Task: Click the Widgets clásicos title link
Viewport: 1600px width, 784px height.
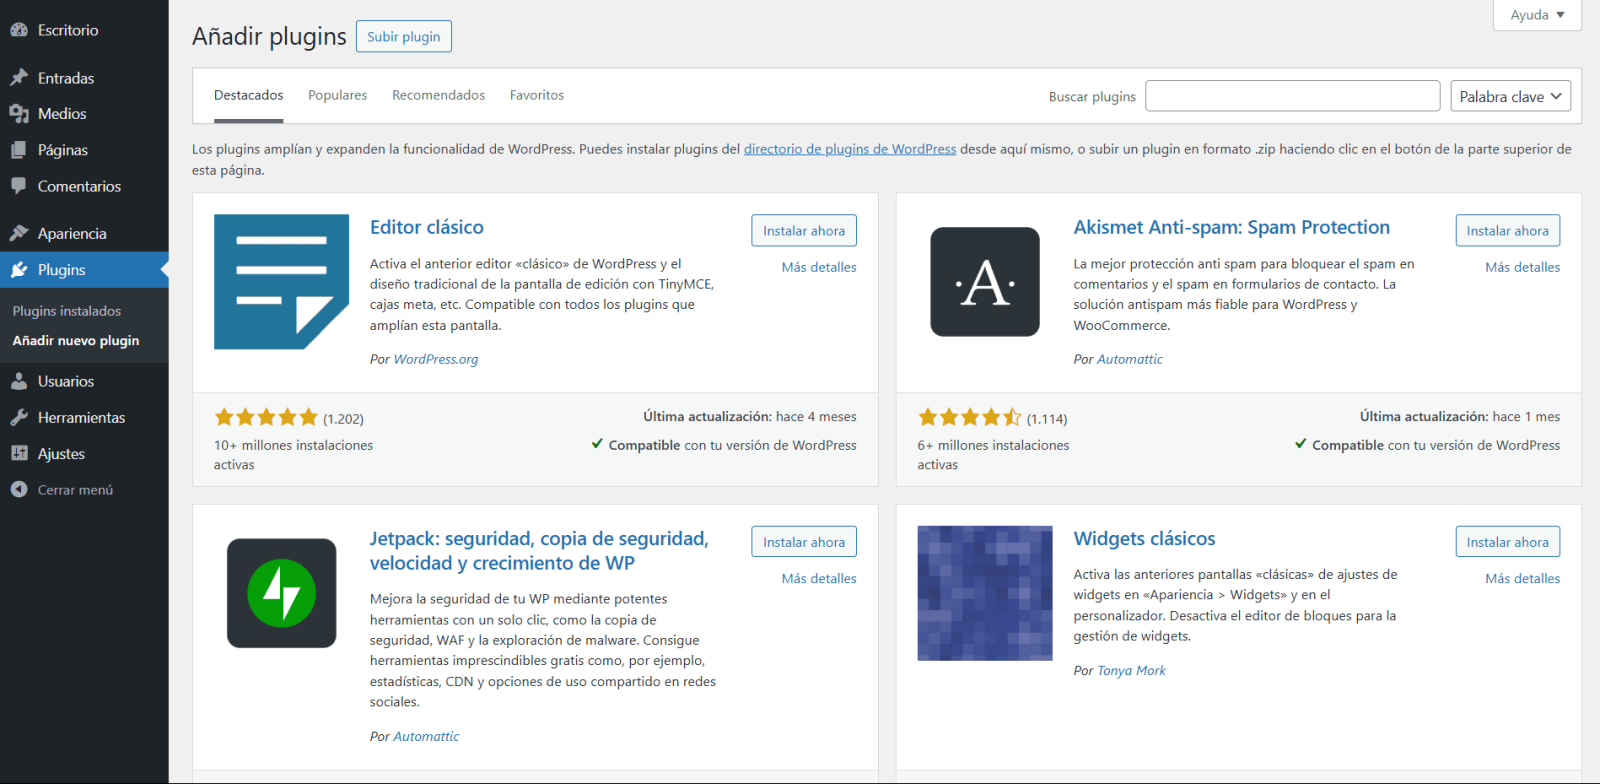Action: coord(1145,538)
